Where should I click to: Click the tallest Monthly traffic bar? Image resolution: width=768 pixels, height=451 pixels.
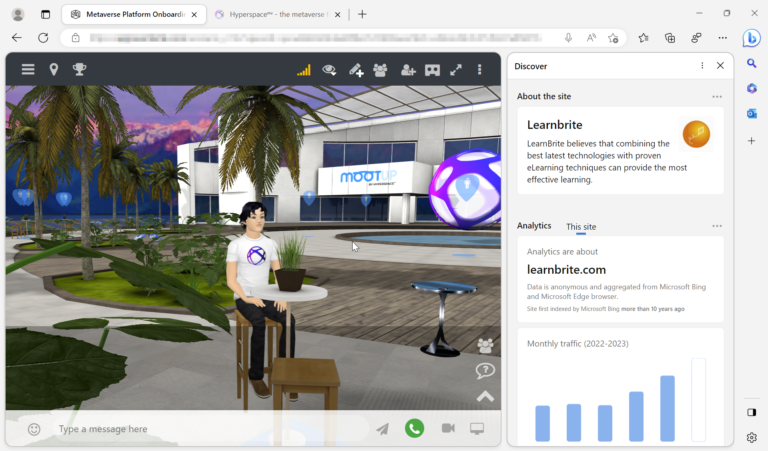pos(667,408)
